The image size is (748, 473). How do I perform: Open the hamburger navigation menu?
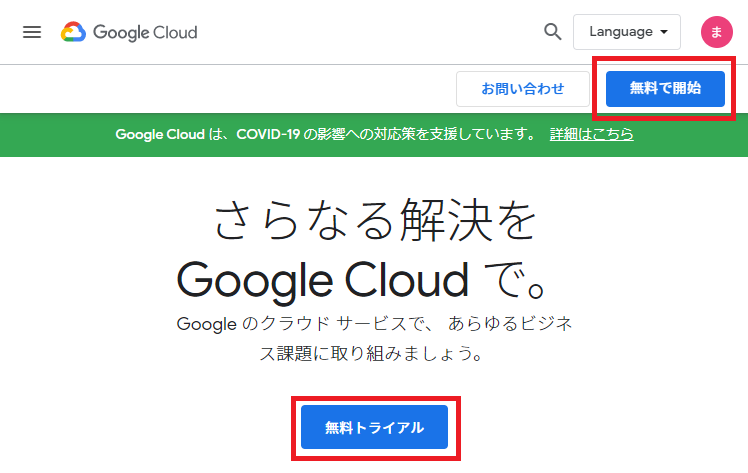pyautogui.click(x=32, y=32)
